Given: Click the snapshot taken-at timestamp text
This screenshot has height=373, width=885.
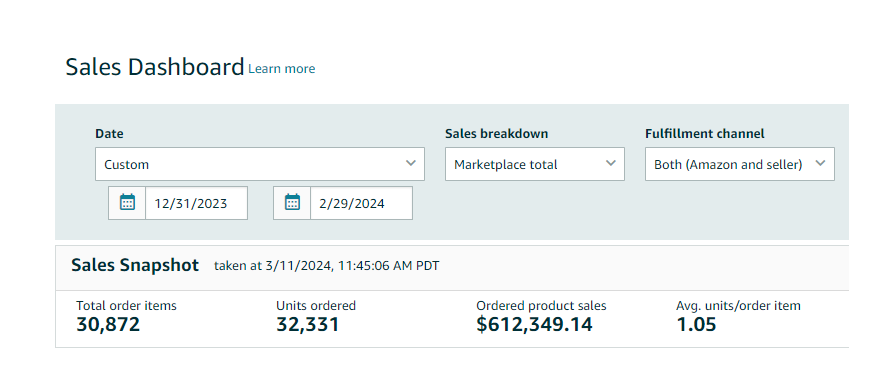Looking at the screenshot, I should (327, 266).
